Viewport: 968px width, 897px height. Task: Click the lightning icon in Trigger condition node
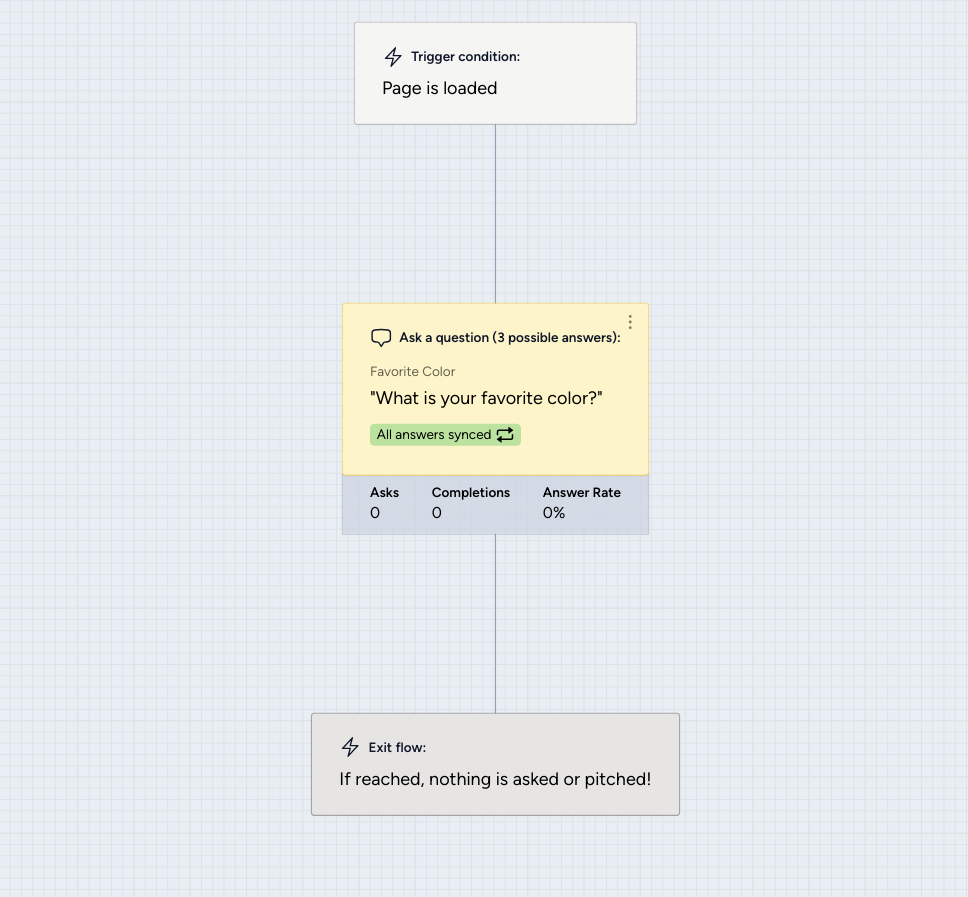point(393,57)
